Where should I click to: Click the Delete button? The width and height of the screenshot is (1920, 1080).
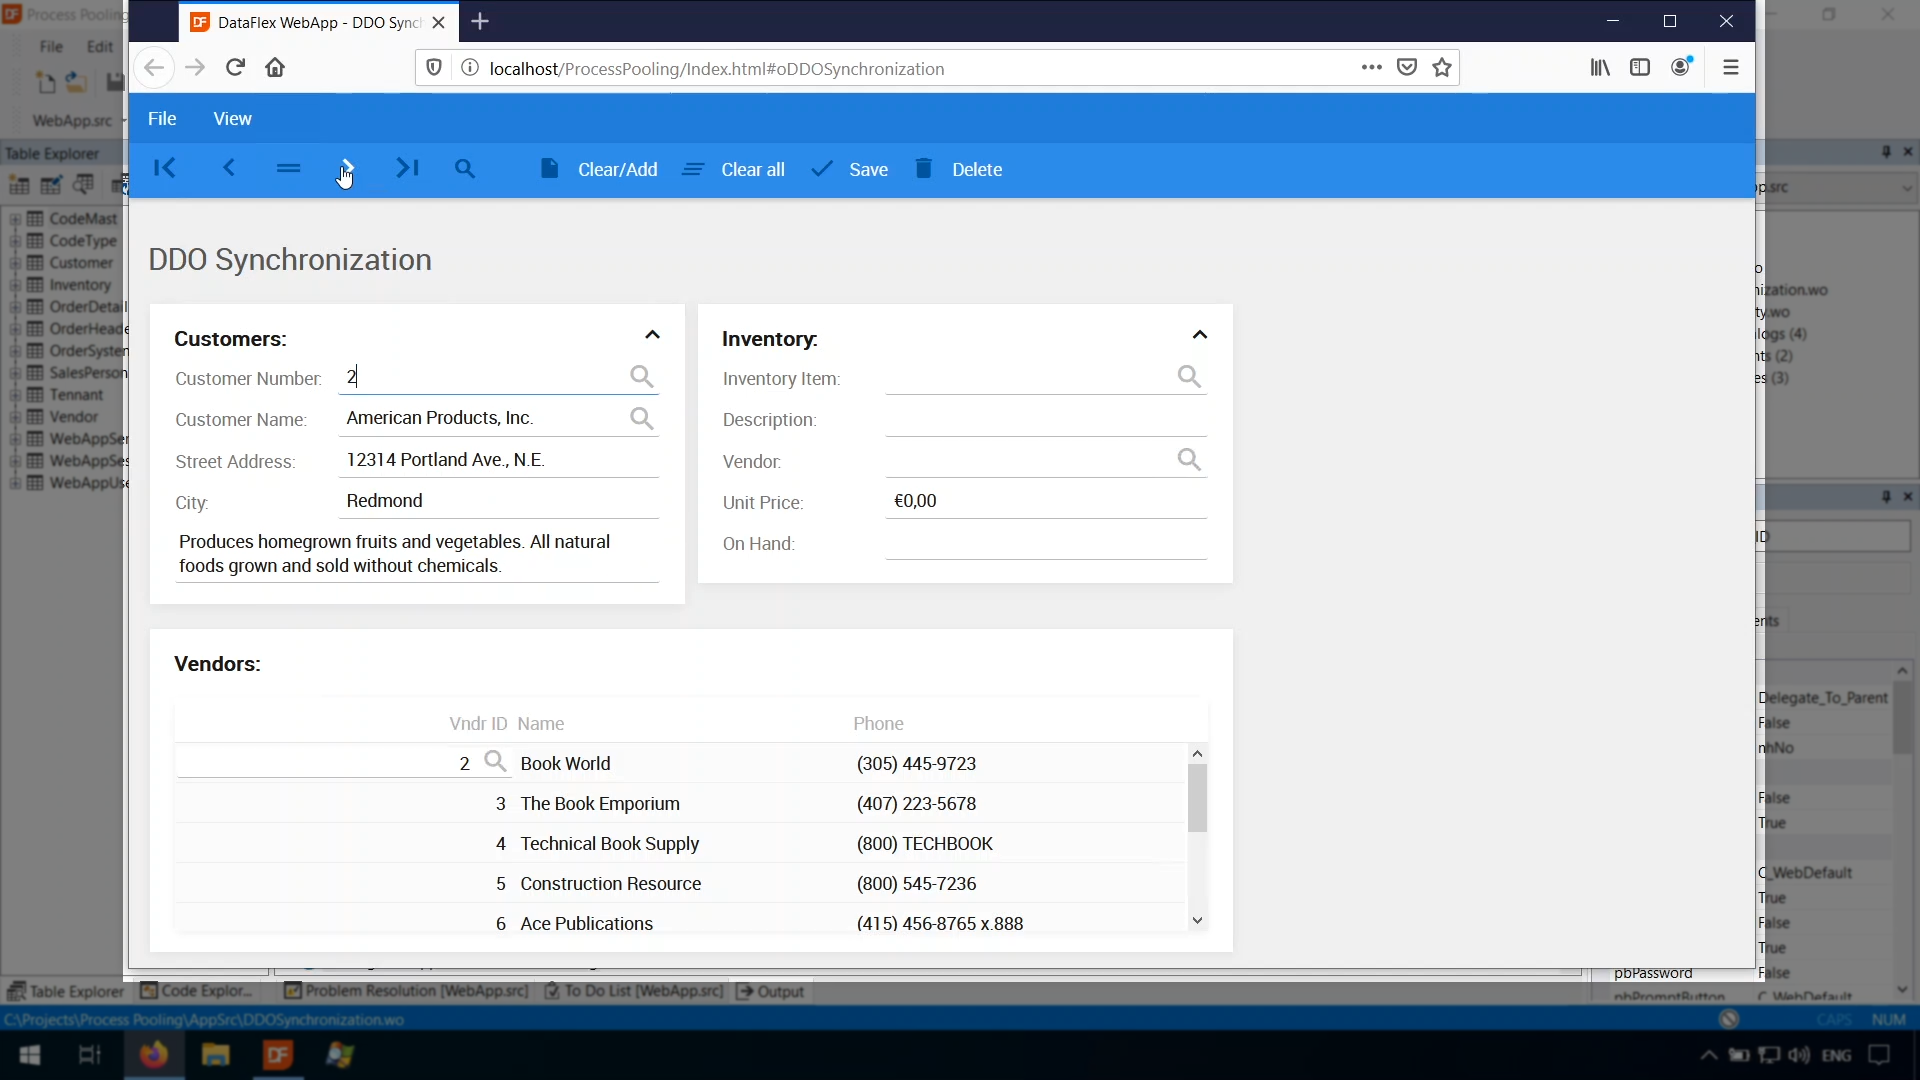coord(959,169)
